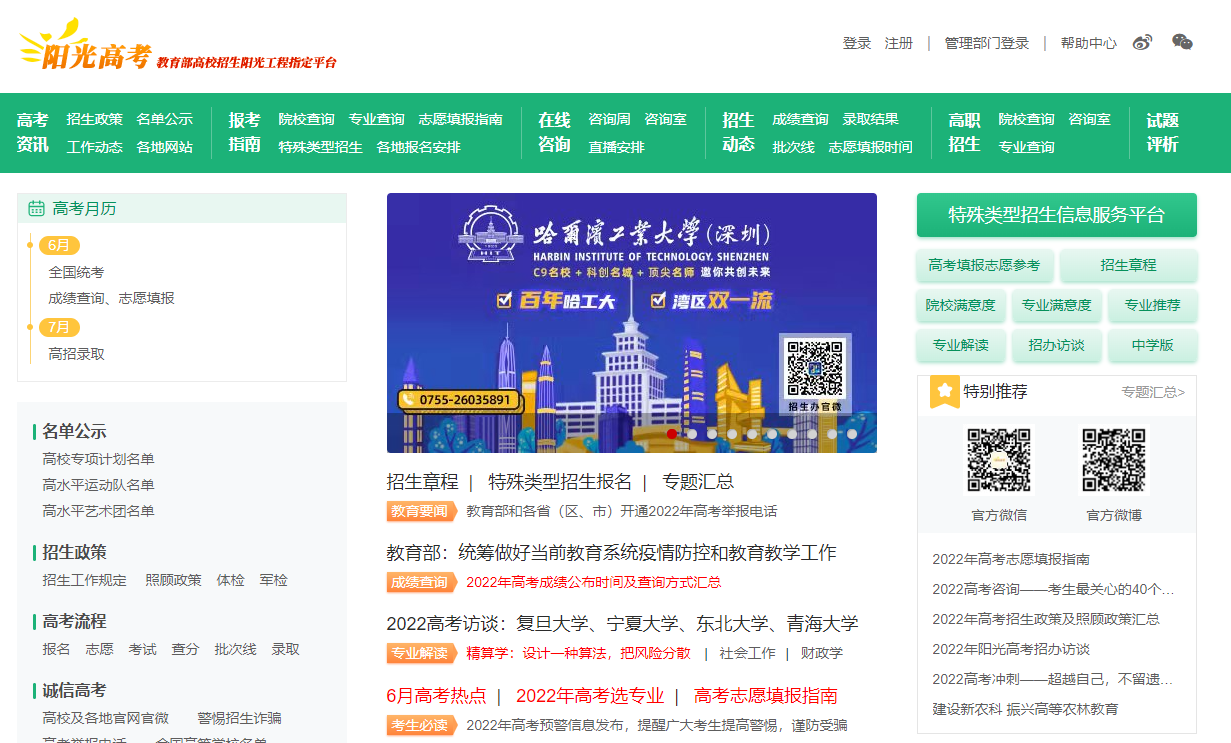Screen dimensions: 1231x743
Task: Open 警惕招生诈骗 in left sidebar
Action: 239,718
